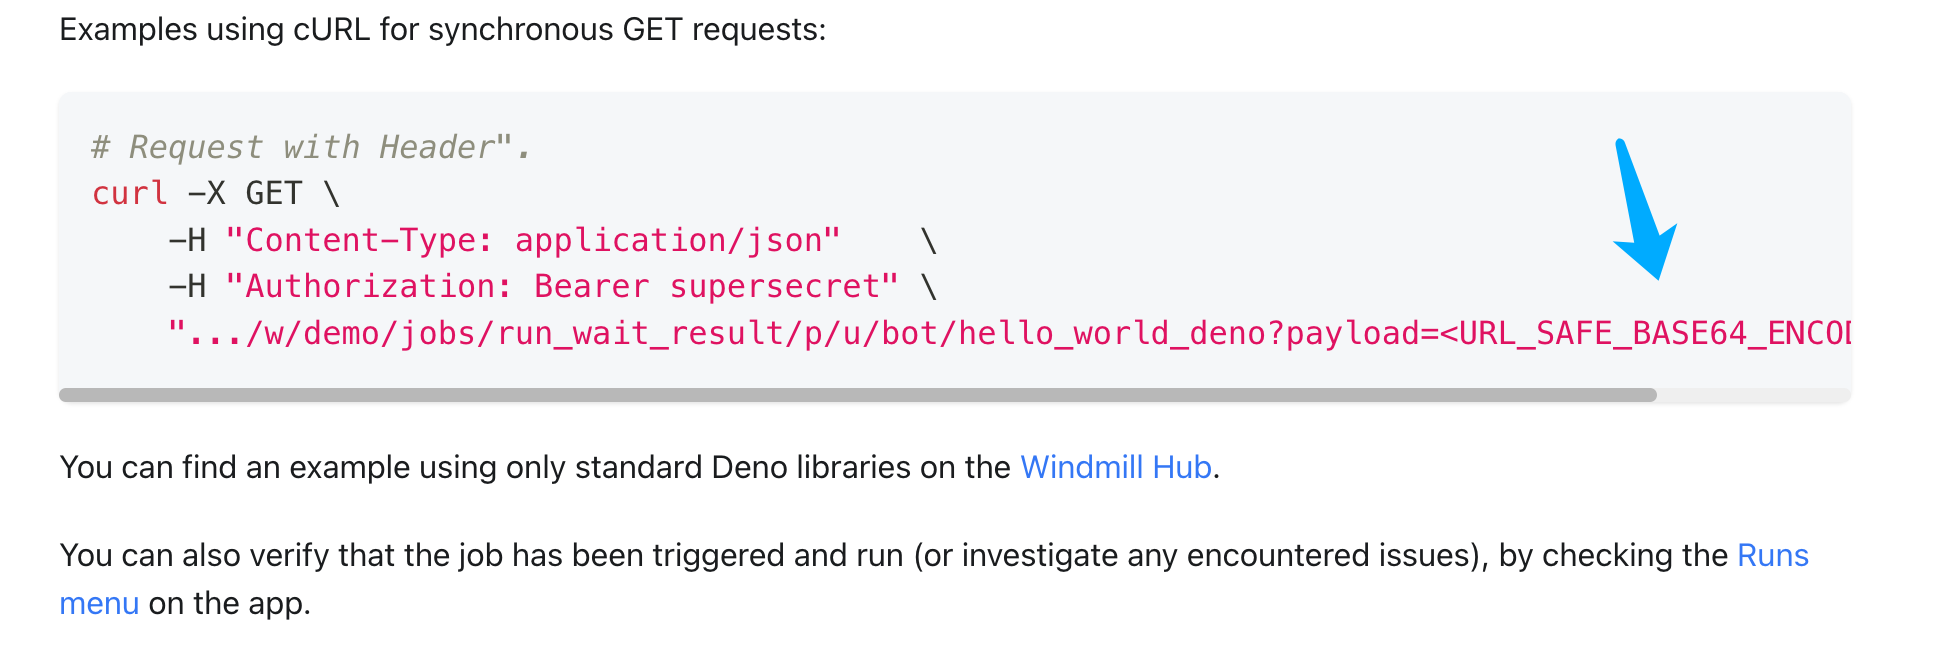Click the code block's horizontal scrollbar thumb
The image size is (1940, 666).
coord(858,395)
